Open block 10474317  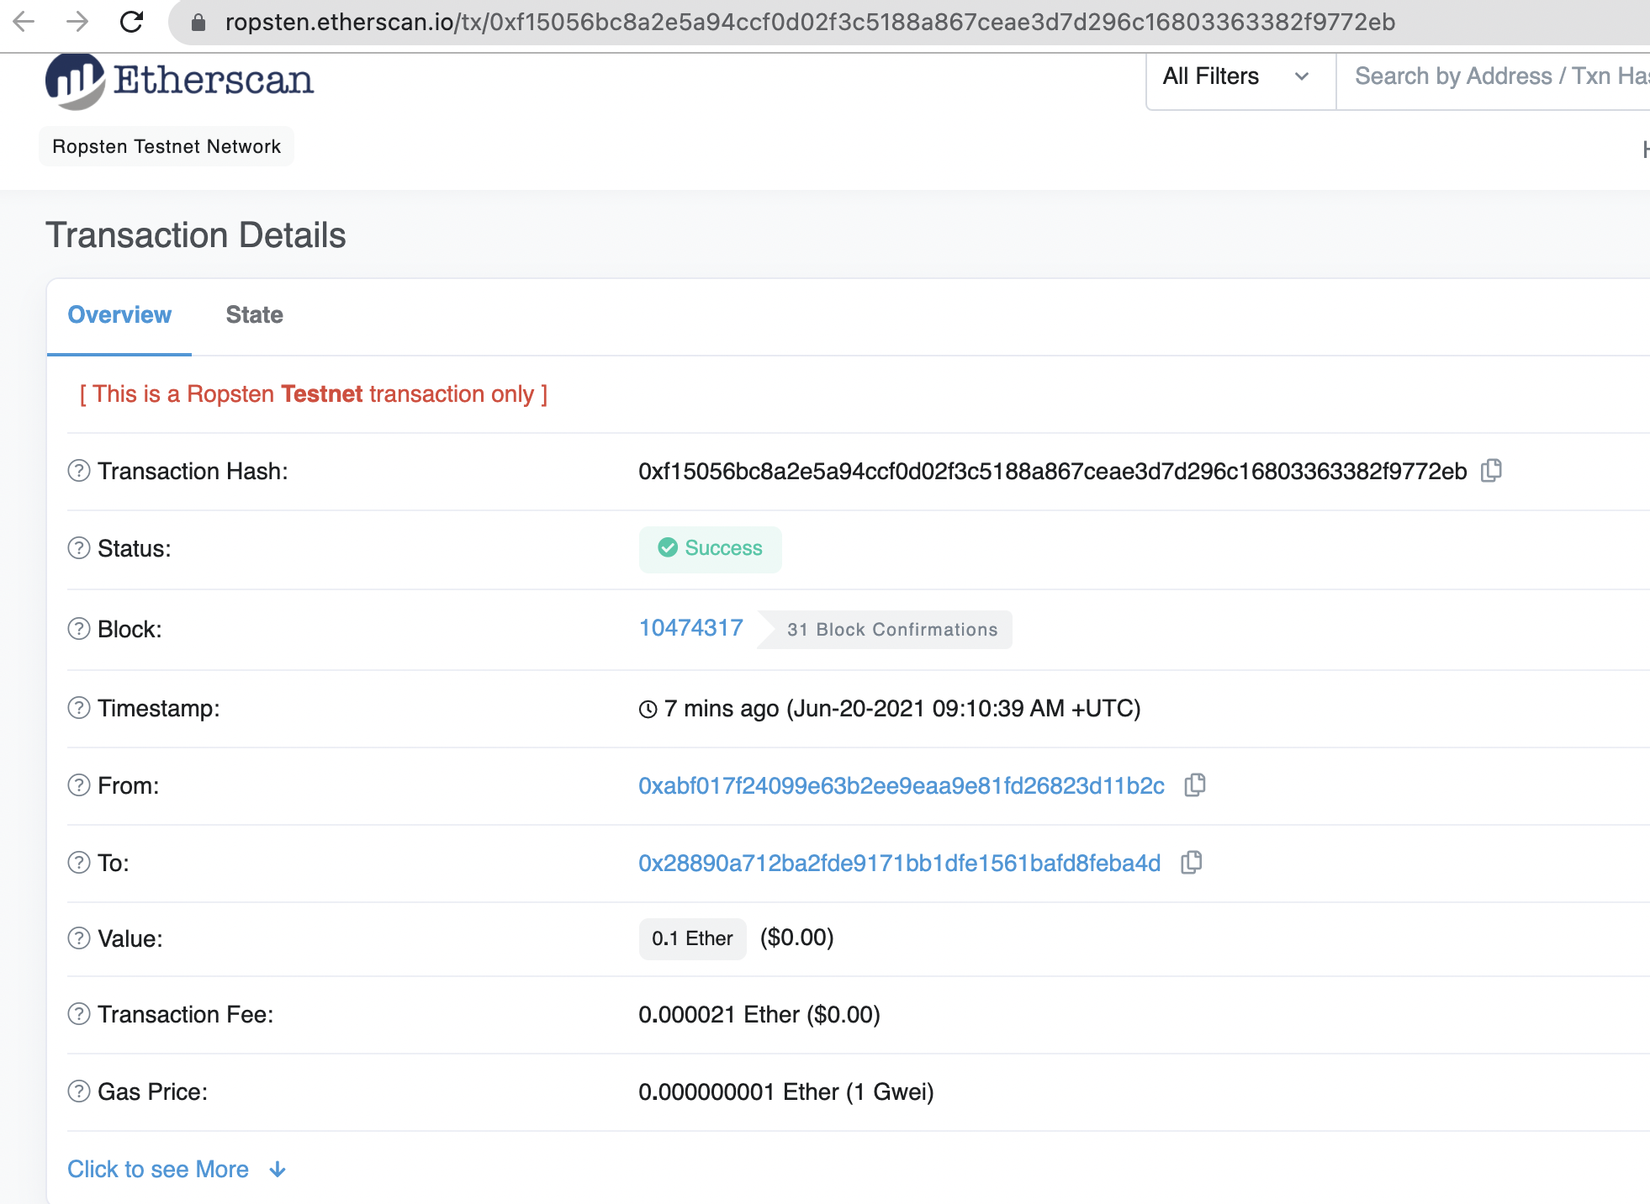(691, 628)
